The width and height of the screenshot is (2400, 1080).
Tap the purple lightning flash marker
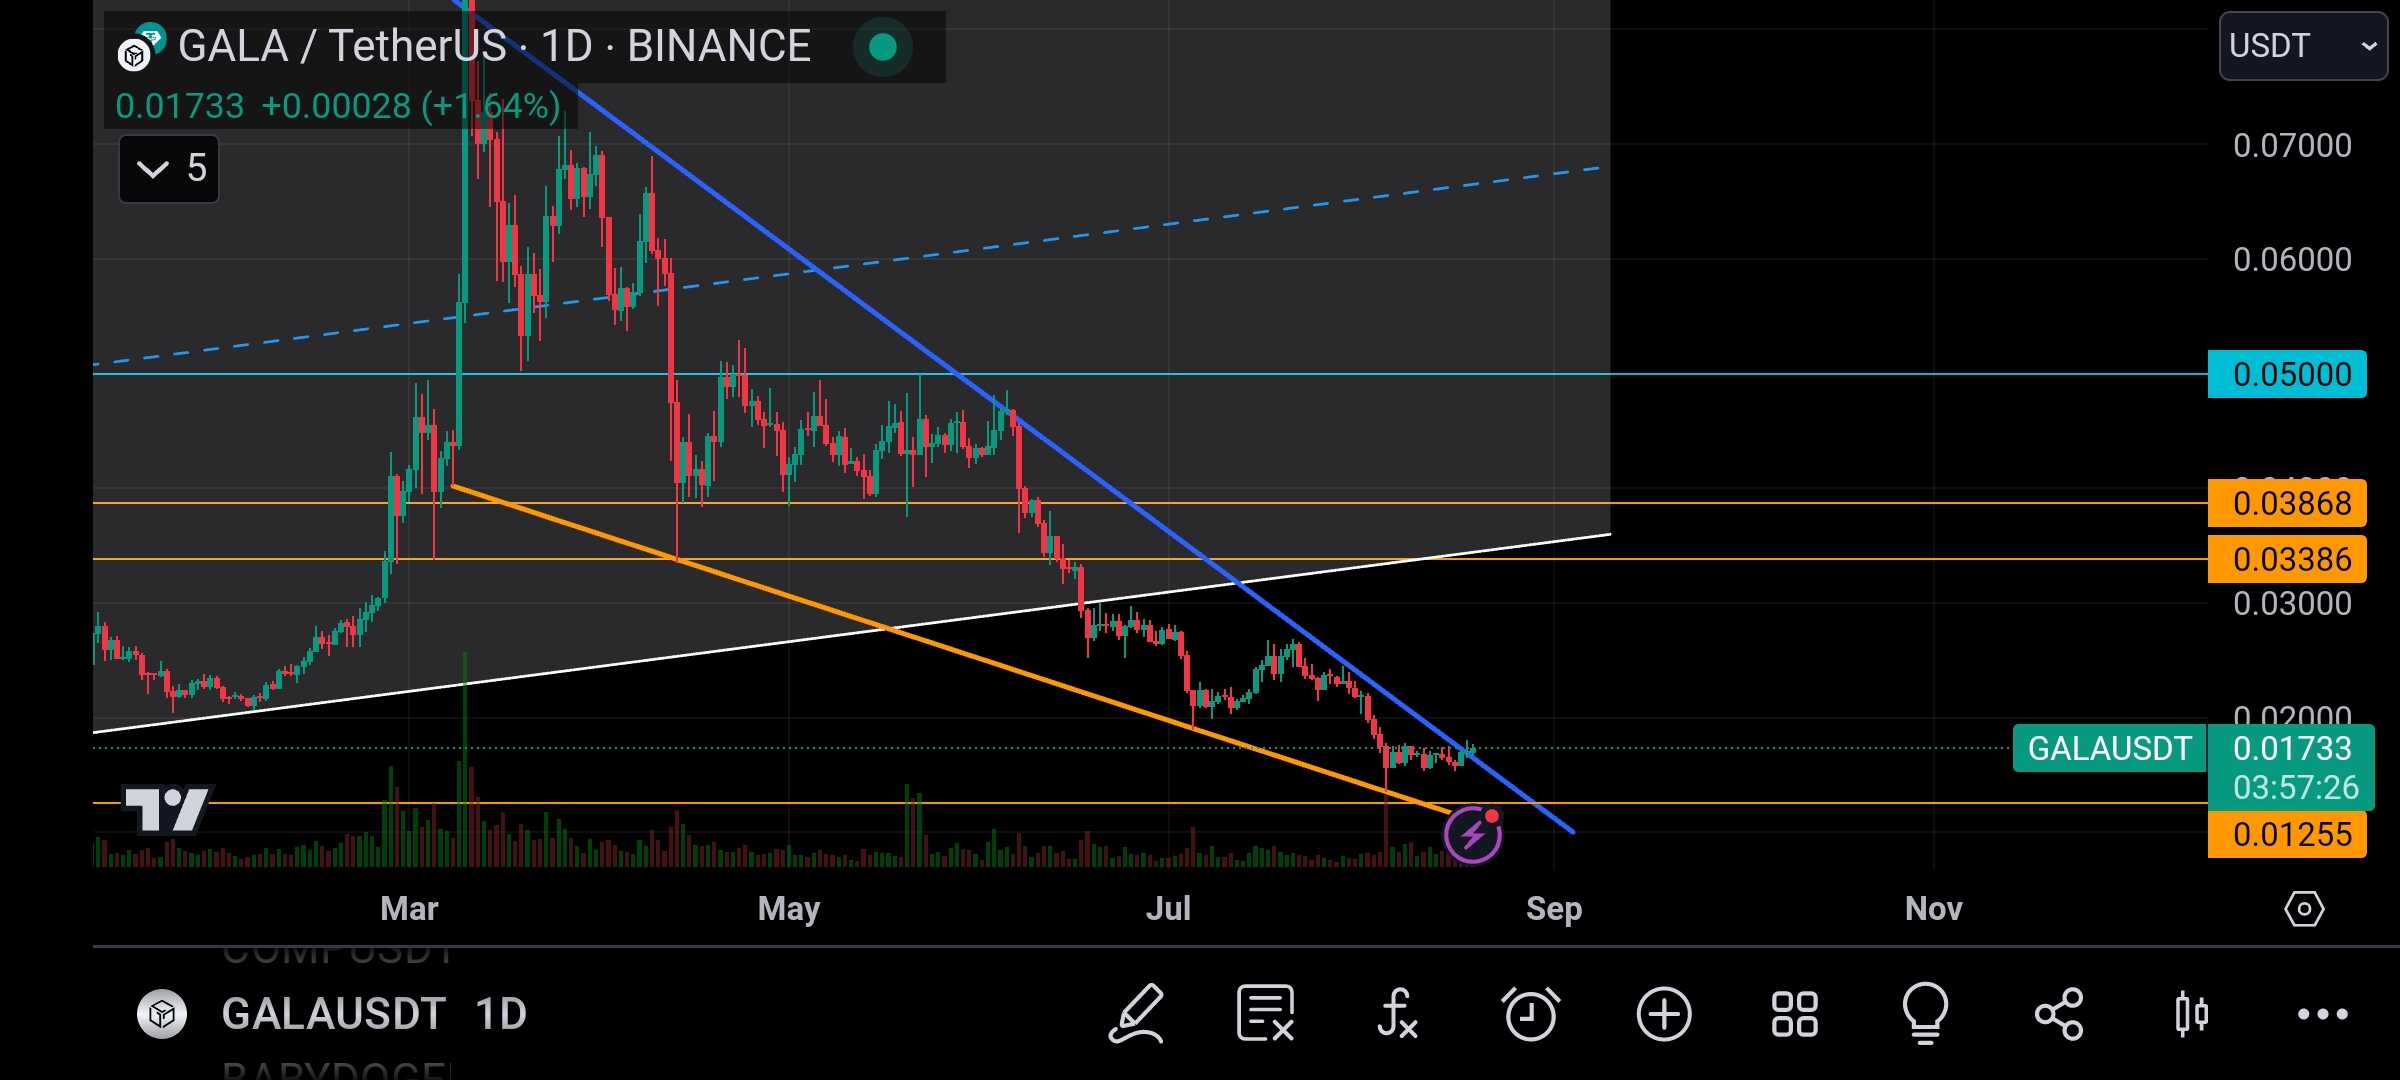click(1473, 834)
